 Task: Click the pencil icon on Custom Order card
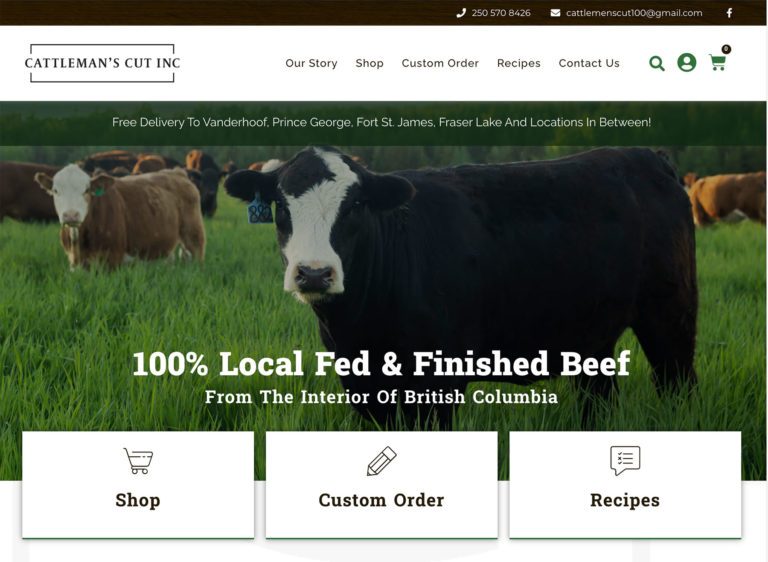(382, 461)
